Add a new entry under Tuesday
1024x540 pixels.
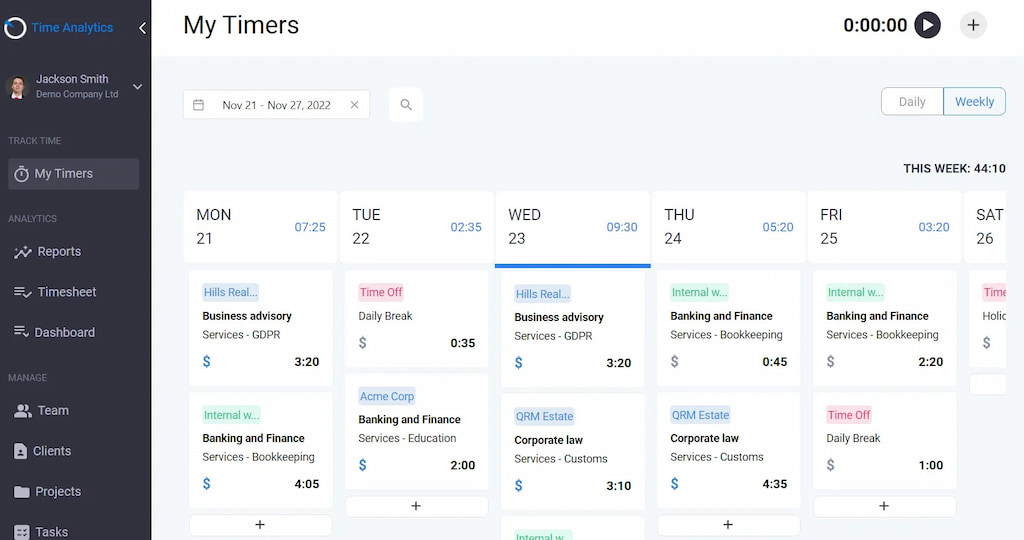(416, 506)
